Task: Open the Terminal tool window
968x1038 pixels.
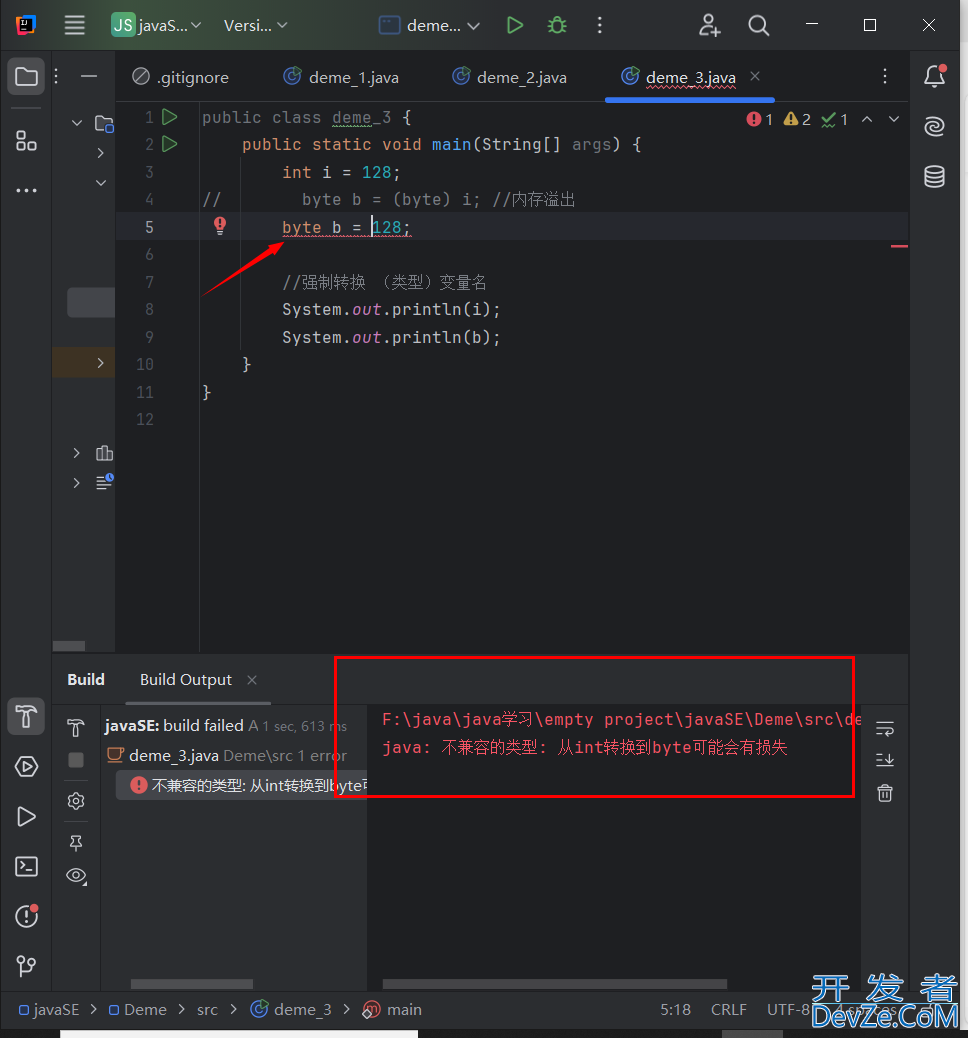Action: pos(27,866)
